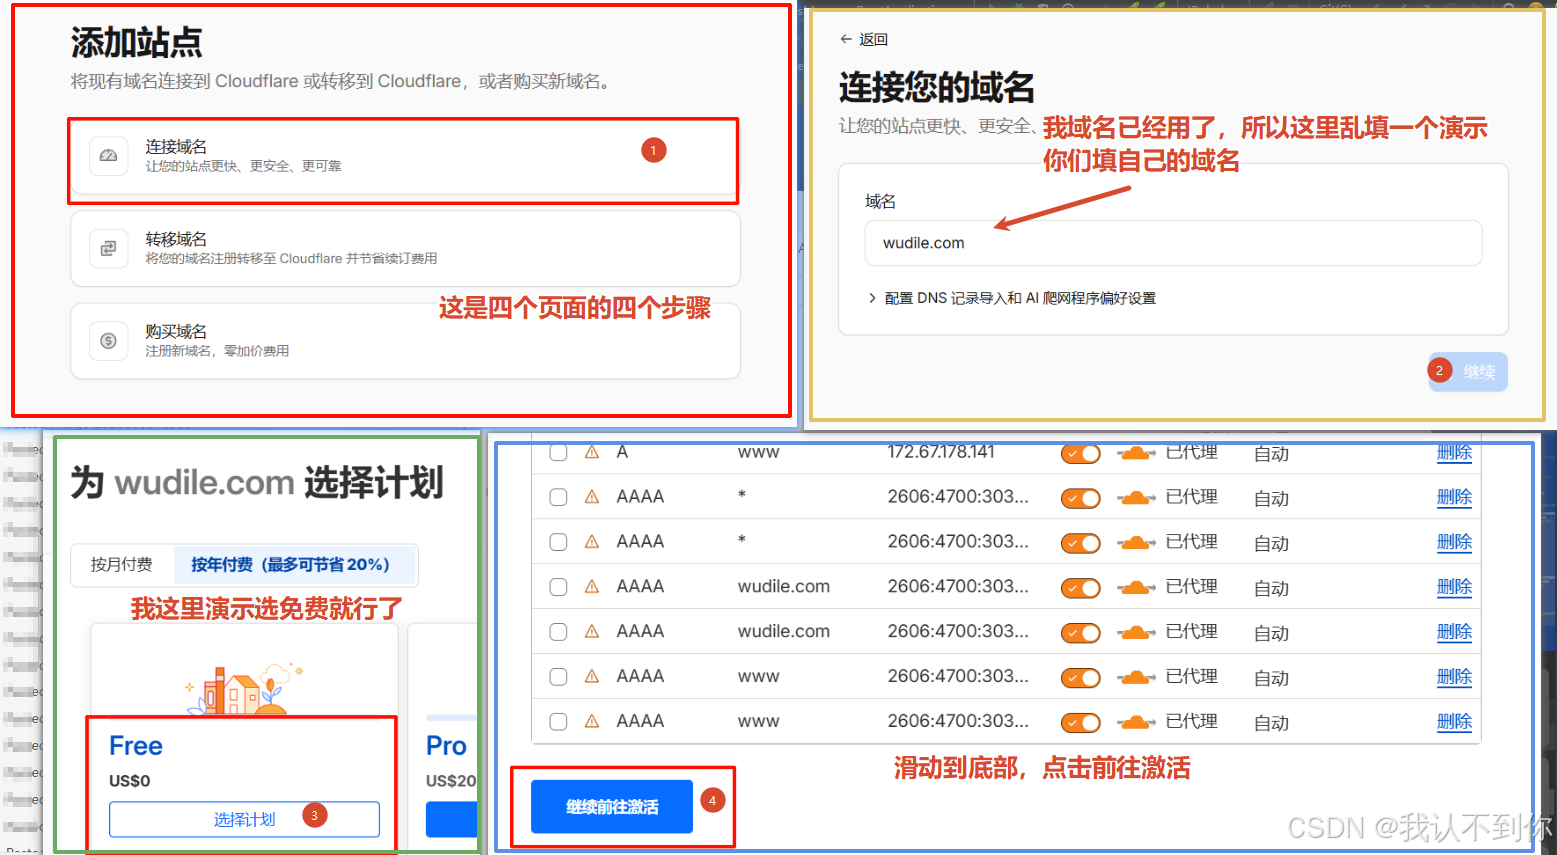The image size is (1557, 855).
Task: Click 删除 for lower AAAA www record
Action: point(1454,722)
